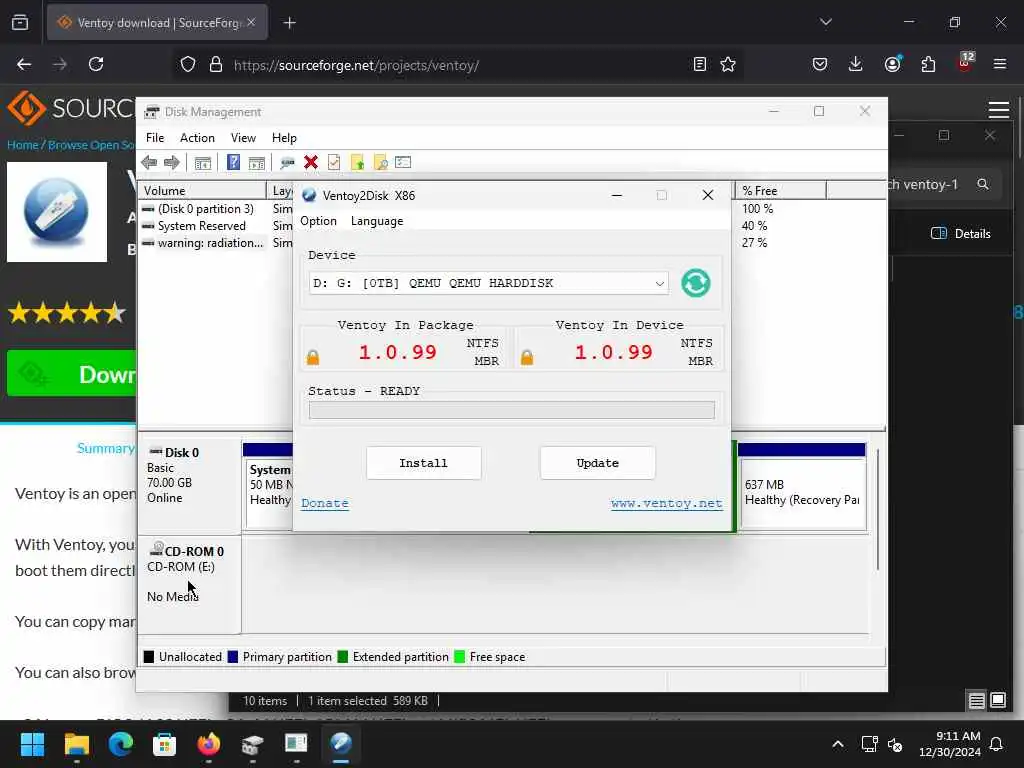Screen dimensions: 1024x768
Task: Open Language menu in Ventoy2Disk
Action: tap(377, 221)
